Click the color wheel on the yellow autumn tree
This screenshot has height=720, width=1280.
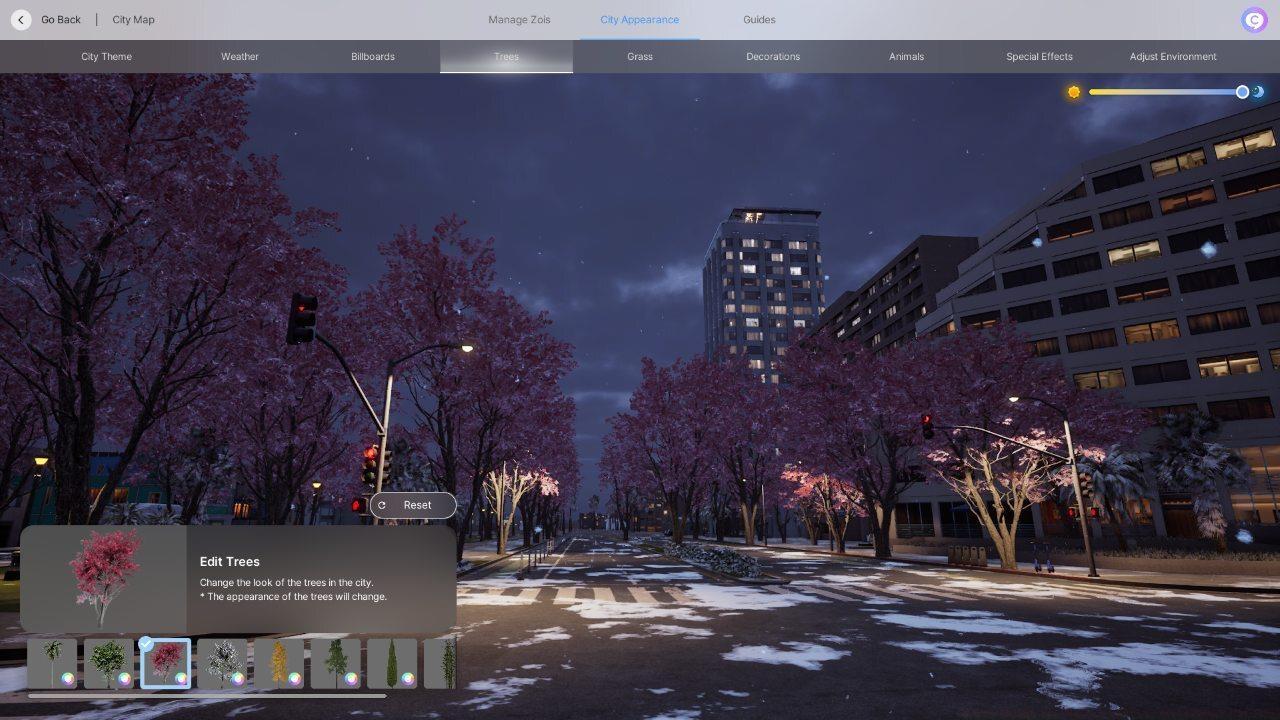pos(293,678)
